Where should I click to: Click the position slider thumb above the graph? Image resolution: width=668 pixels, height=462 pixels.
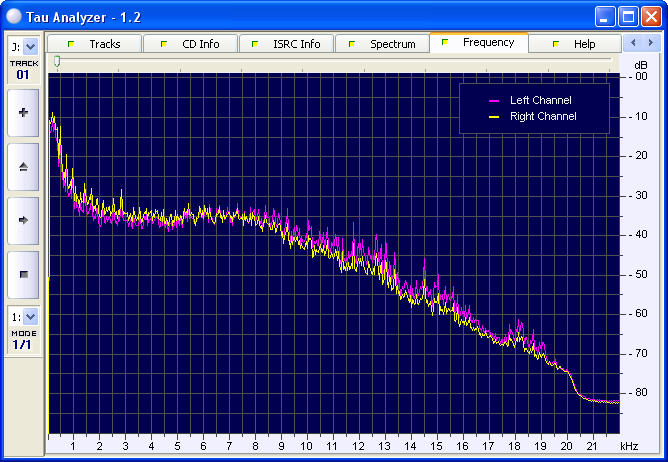tap(57, 62)
